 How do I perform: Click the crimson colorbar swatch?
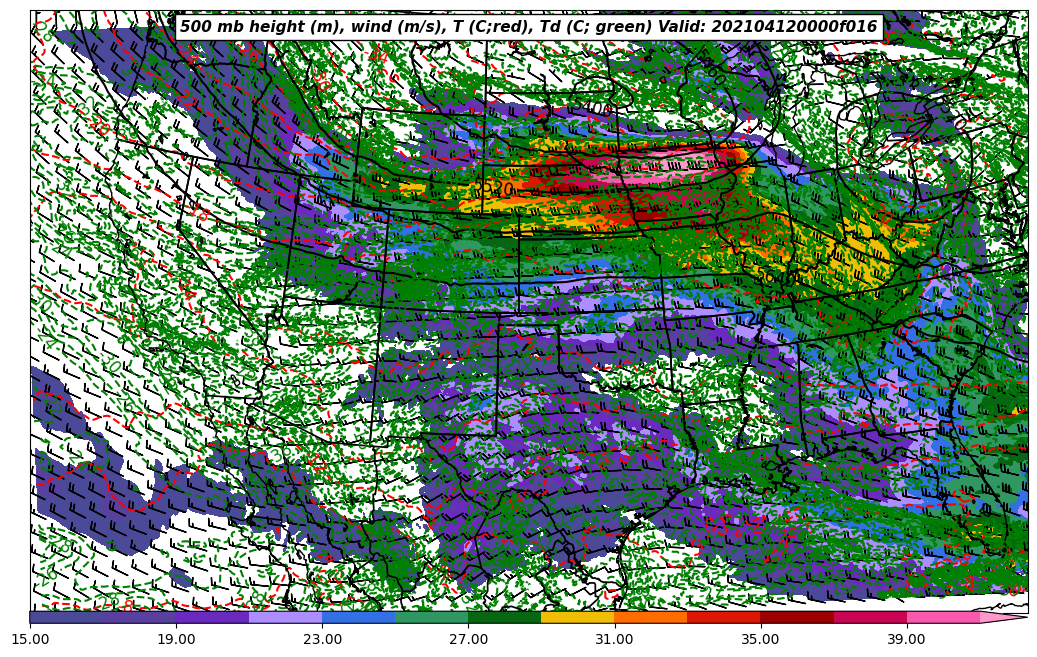(x=869, y=618)
